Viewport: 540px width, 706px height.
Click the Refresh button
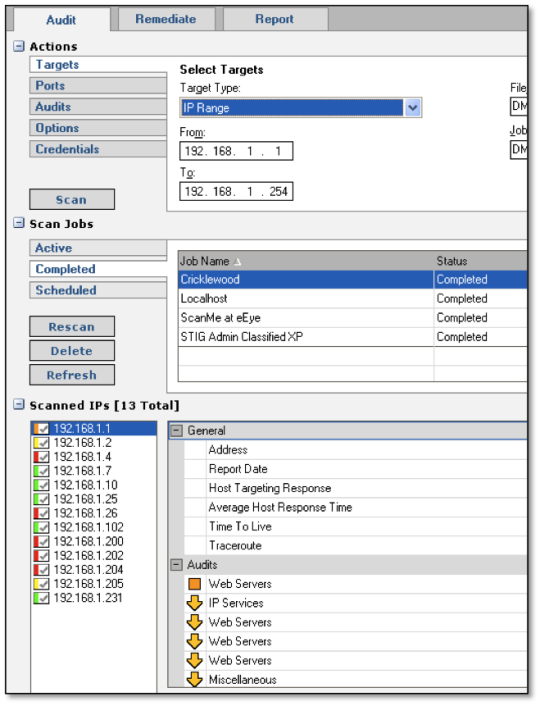[x=72, y=375]
